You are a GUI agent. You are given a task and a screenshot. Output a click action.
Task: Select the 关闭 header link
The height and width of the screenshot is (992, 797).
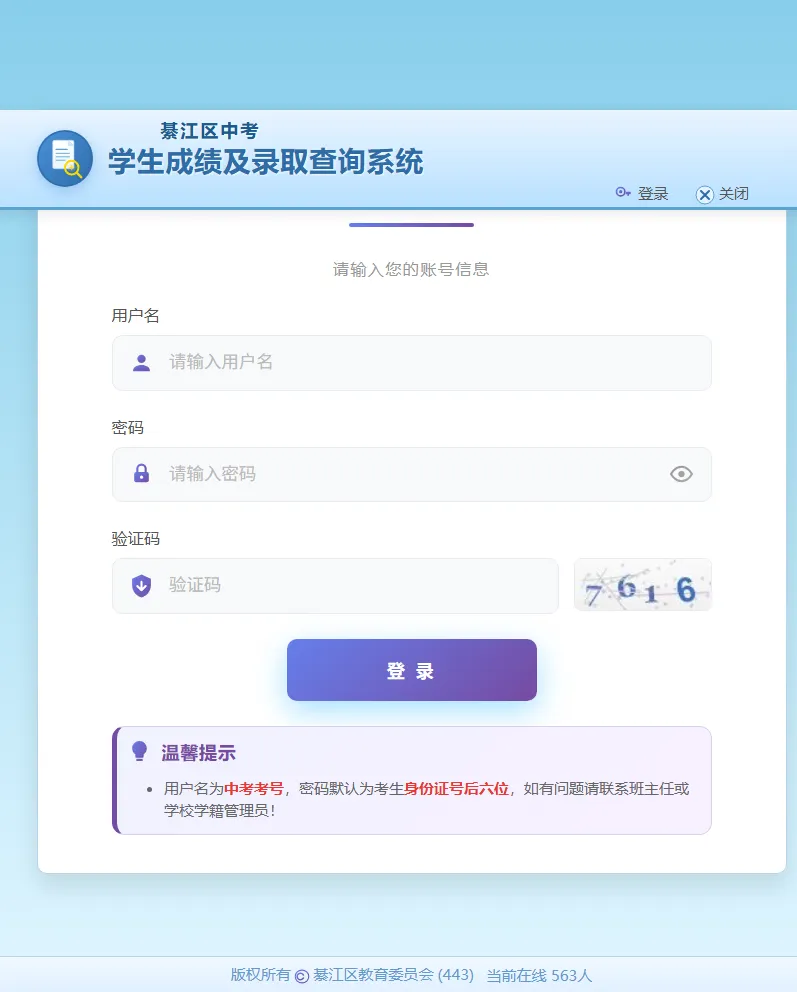pyautogui.click(x=734, y=194)
